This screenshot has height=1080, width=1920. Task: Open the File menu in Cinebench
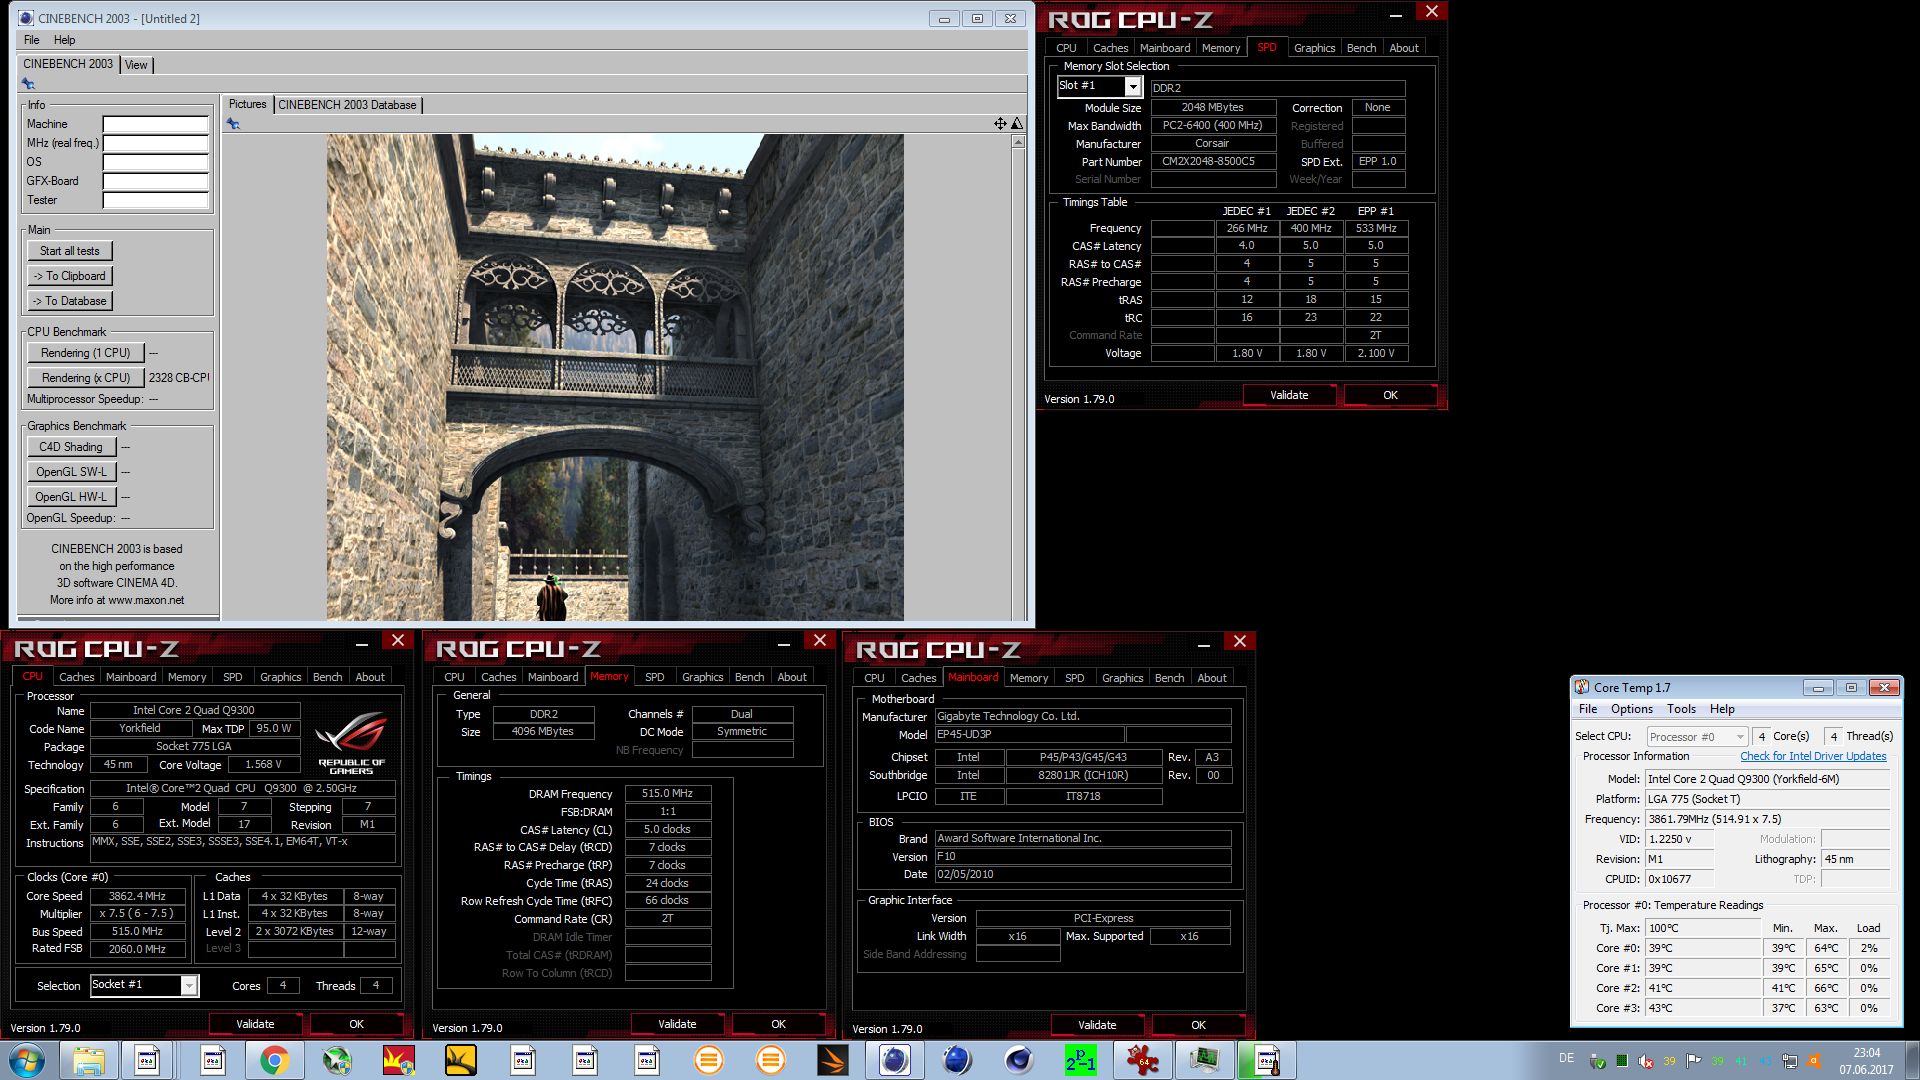point(32,40)
